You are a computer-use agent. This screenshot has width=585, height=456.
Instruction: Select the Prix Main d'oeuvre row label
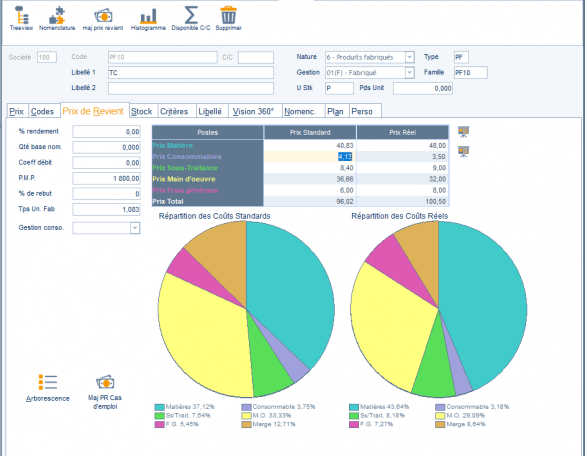[x=184, y=179]
